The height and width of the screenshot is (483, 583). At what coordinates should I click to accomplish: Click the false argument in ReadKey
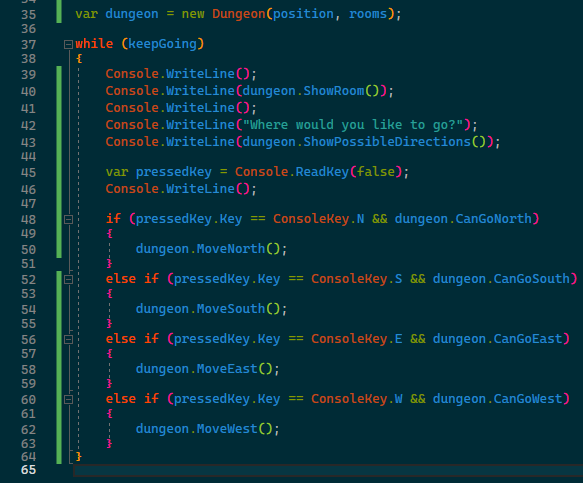376,172
